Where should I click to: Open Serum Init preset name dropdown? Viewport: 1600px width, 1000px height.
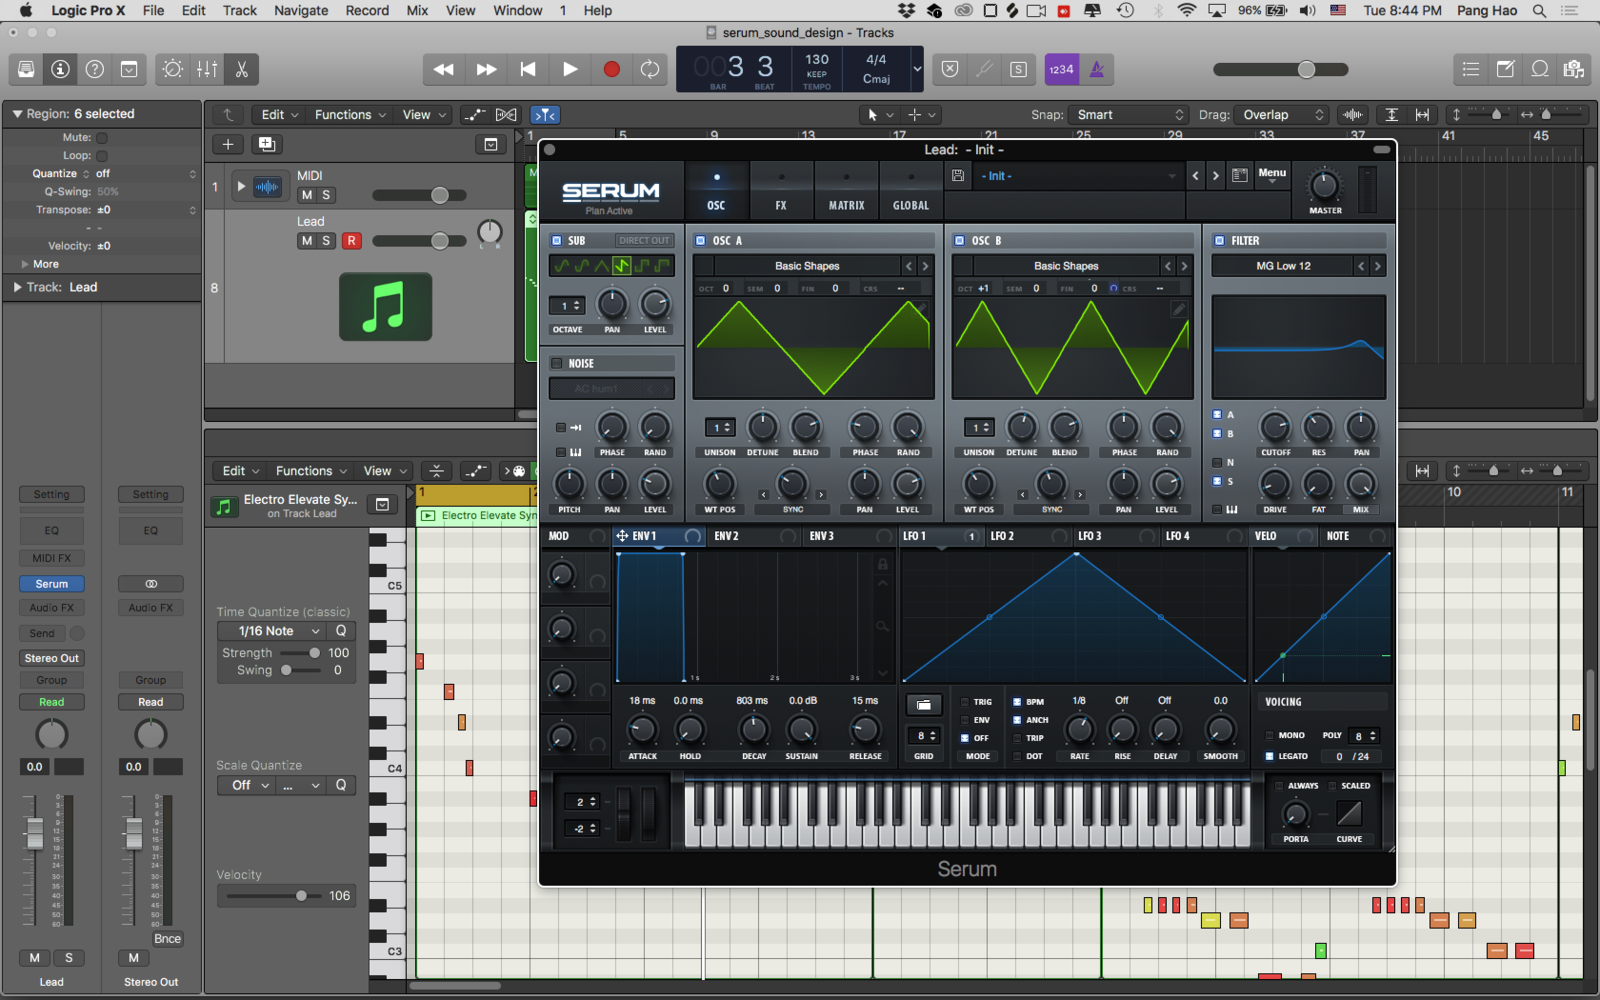[x=1078, y=176]
